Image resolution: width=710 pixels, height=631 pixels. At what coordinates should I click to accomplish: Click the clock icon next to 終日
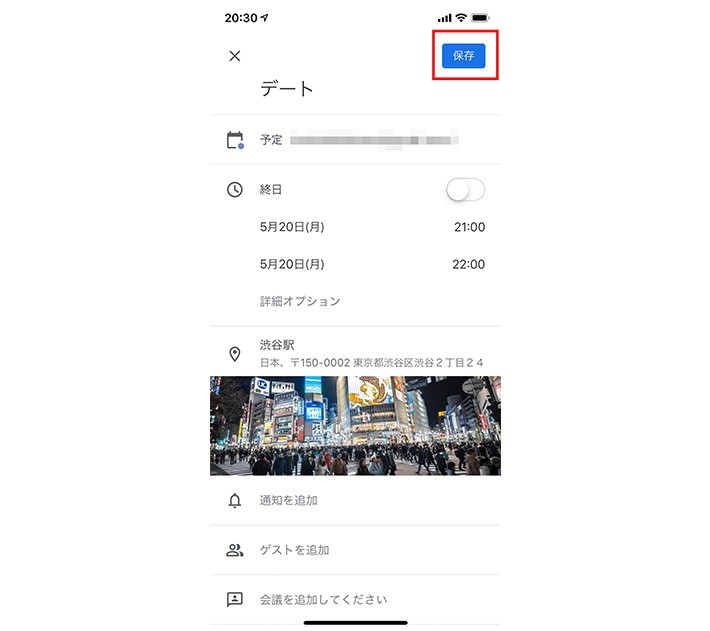[235, 189]
